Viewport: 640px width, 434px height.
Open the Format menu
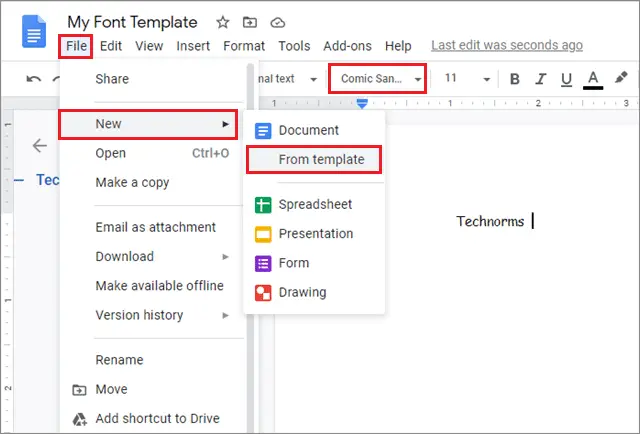coord(244,46)
